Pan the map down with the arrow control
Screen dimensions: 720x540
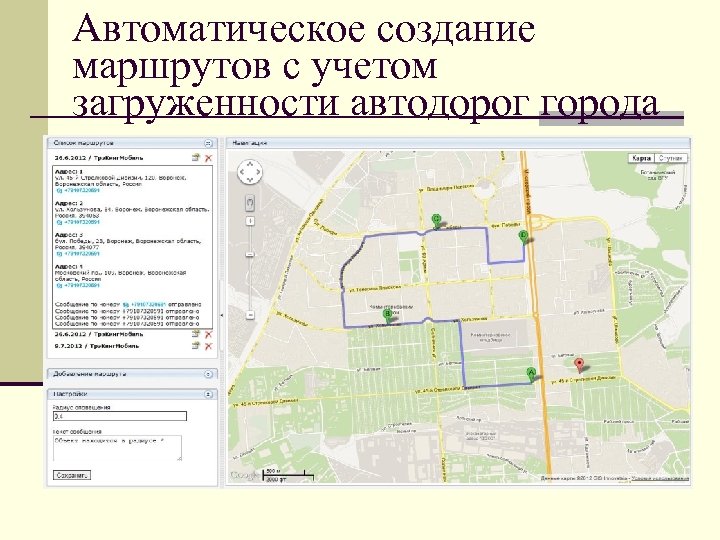pyautogui.click(x=249, y=180)
